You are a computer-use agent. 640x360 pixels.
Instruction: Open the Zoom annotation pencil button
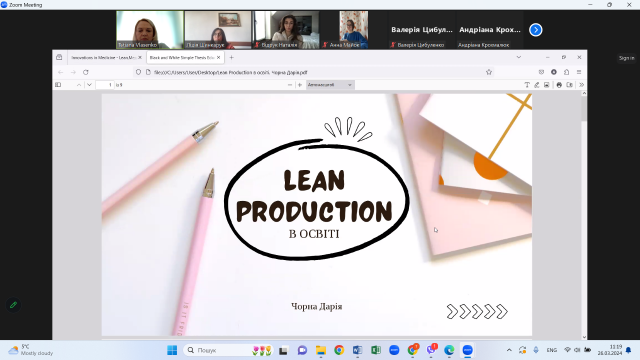pos(13,305)
